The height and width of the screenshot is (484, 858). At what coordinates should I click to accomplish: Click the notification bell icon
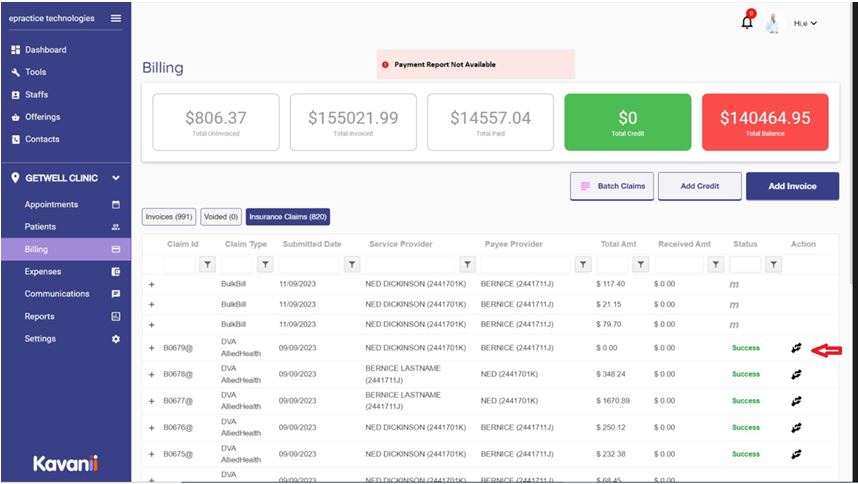(747, 23)
